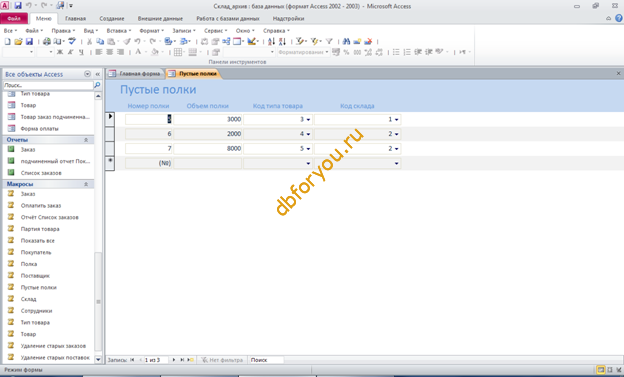Click the Gridlines table icon
624x377 pixels.
pyautogui.click(x=178, y=52)
